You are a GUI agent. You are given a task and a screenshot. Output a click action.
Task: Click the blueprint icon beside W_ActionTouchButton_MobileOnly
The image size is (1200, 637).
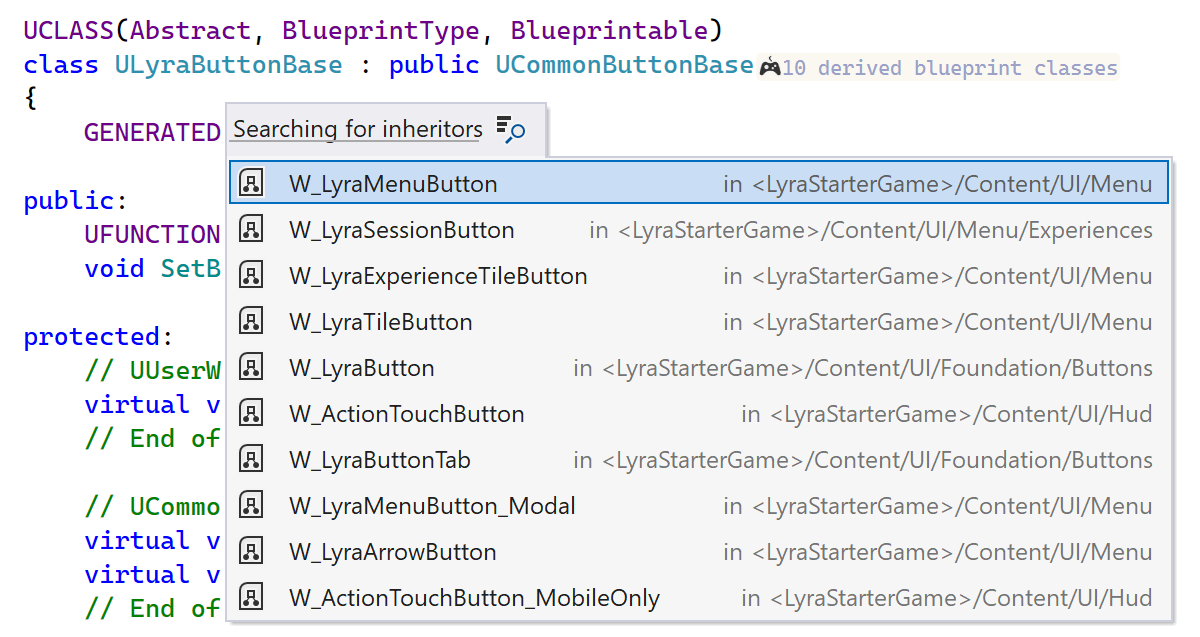click(x=252, y=598)
